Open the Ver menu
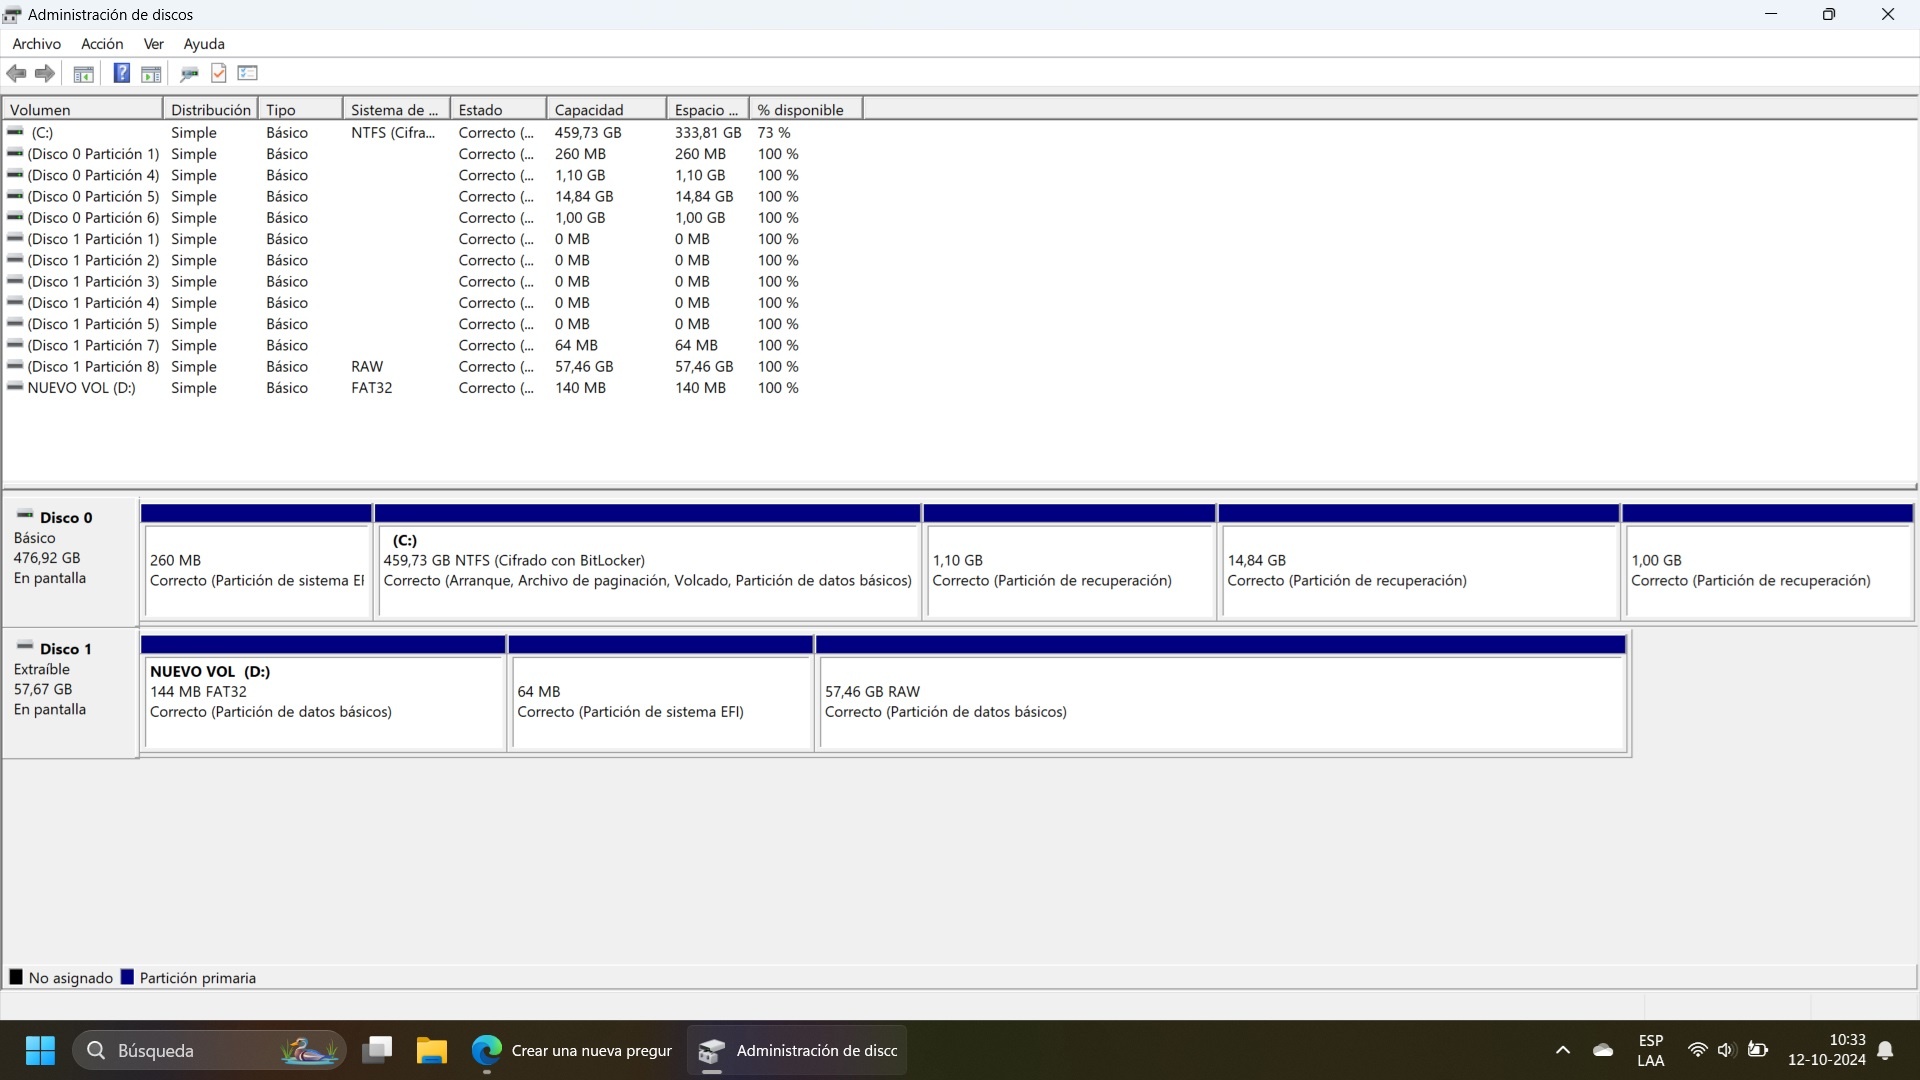The width and height of the screenshot is (1920, 1080). [153, 44]
